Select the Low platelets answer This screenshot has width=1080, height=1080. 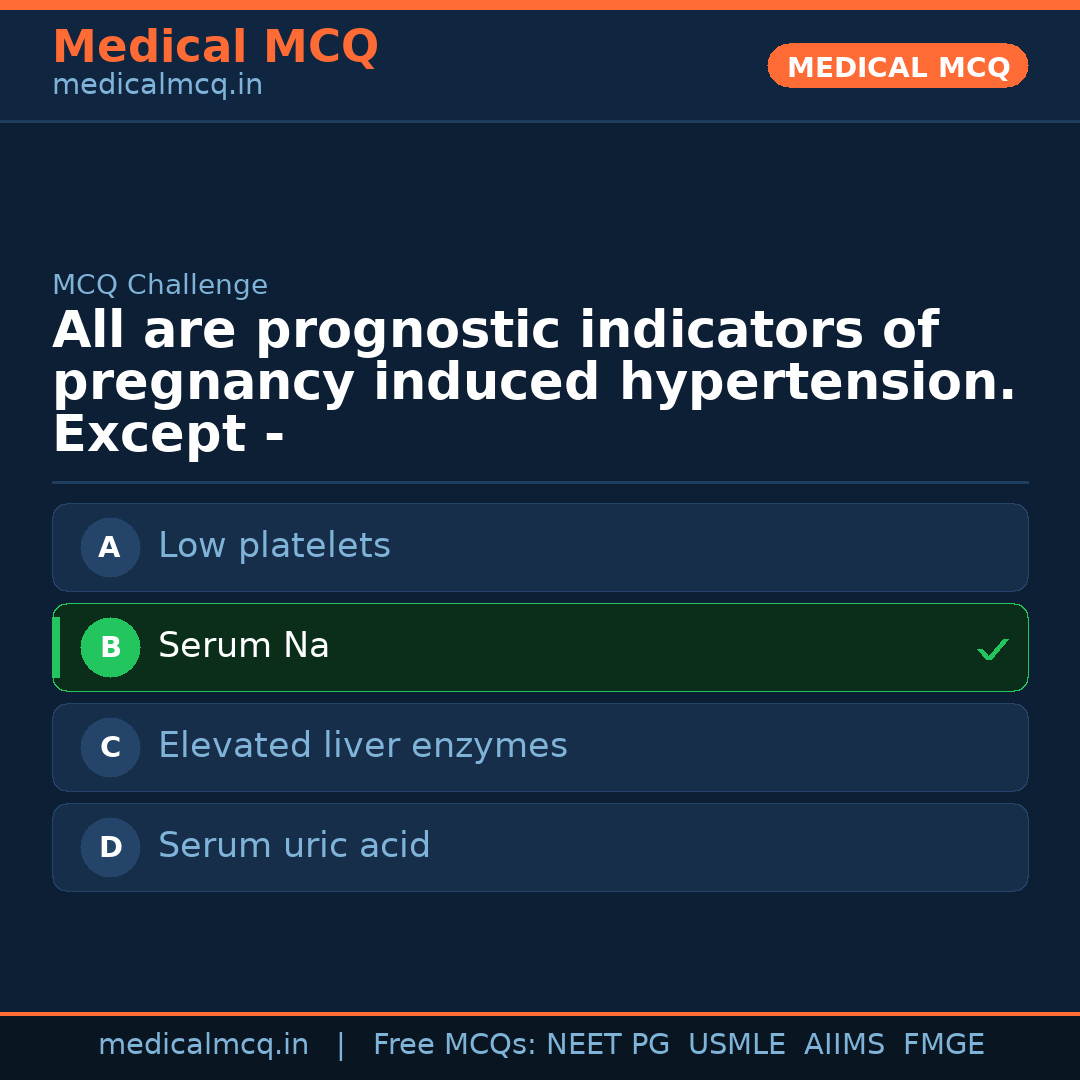click(274, 546)
